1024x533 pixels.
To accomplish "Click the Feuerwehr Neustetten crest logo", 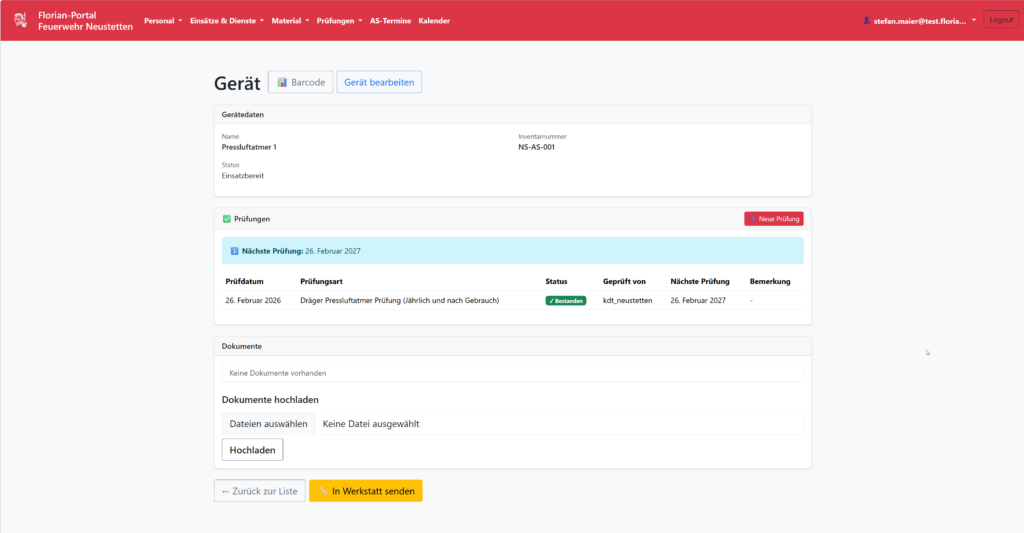I will tap(21, 20).
